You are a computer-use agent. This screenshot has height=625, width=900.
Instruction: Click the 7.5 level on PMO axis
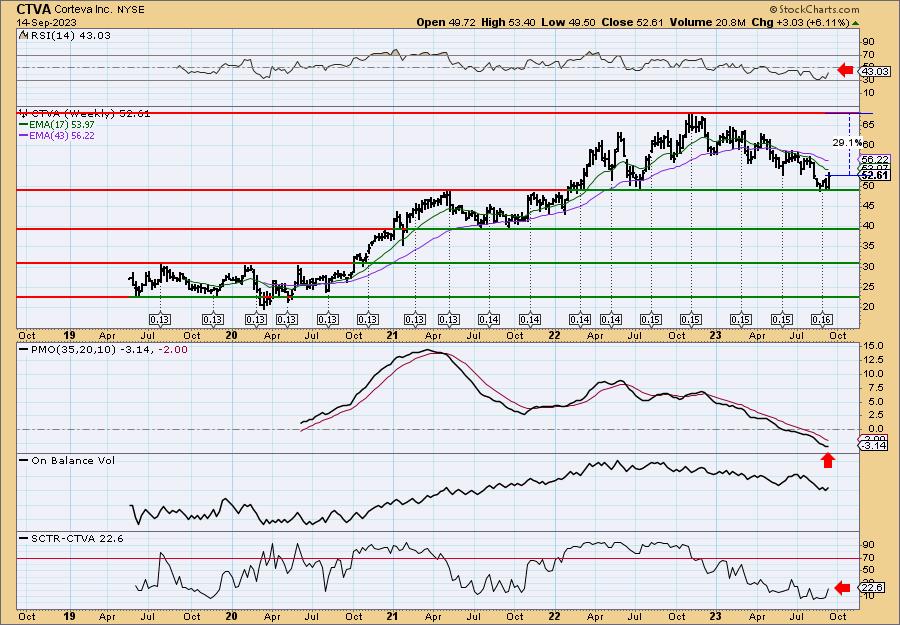pyautogui.click(x=874, y=387)
